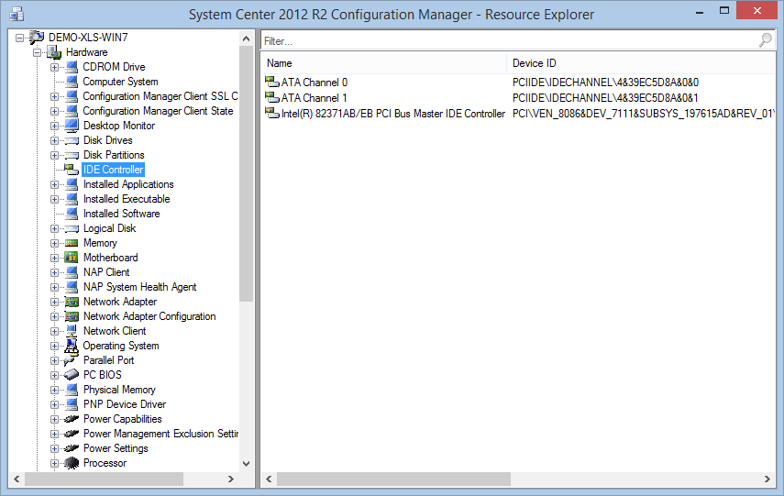The image size is (784, 496).
Task: Select Power Settings tree item
Action: tap(116, 448)
